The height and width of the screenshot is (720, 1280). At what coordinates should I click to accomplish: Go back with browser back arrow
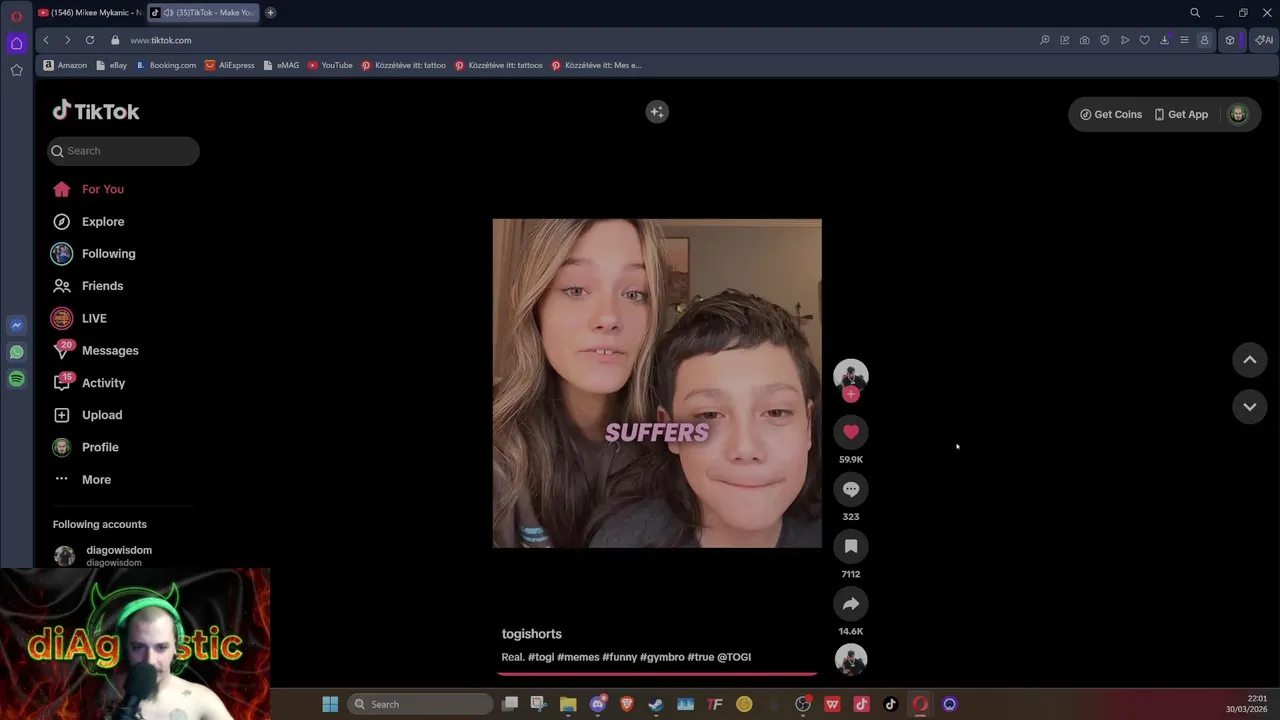pyautogui.click(x=46, y=40)
